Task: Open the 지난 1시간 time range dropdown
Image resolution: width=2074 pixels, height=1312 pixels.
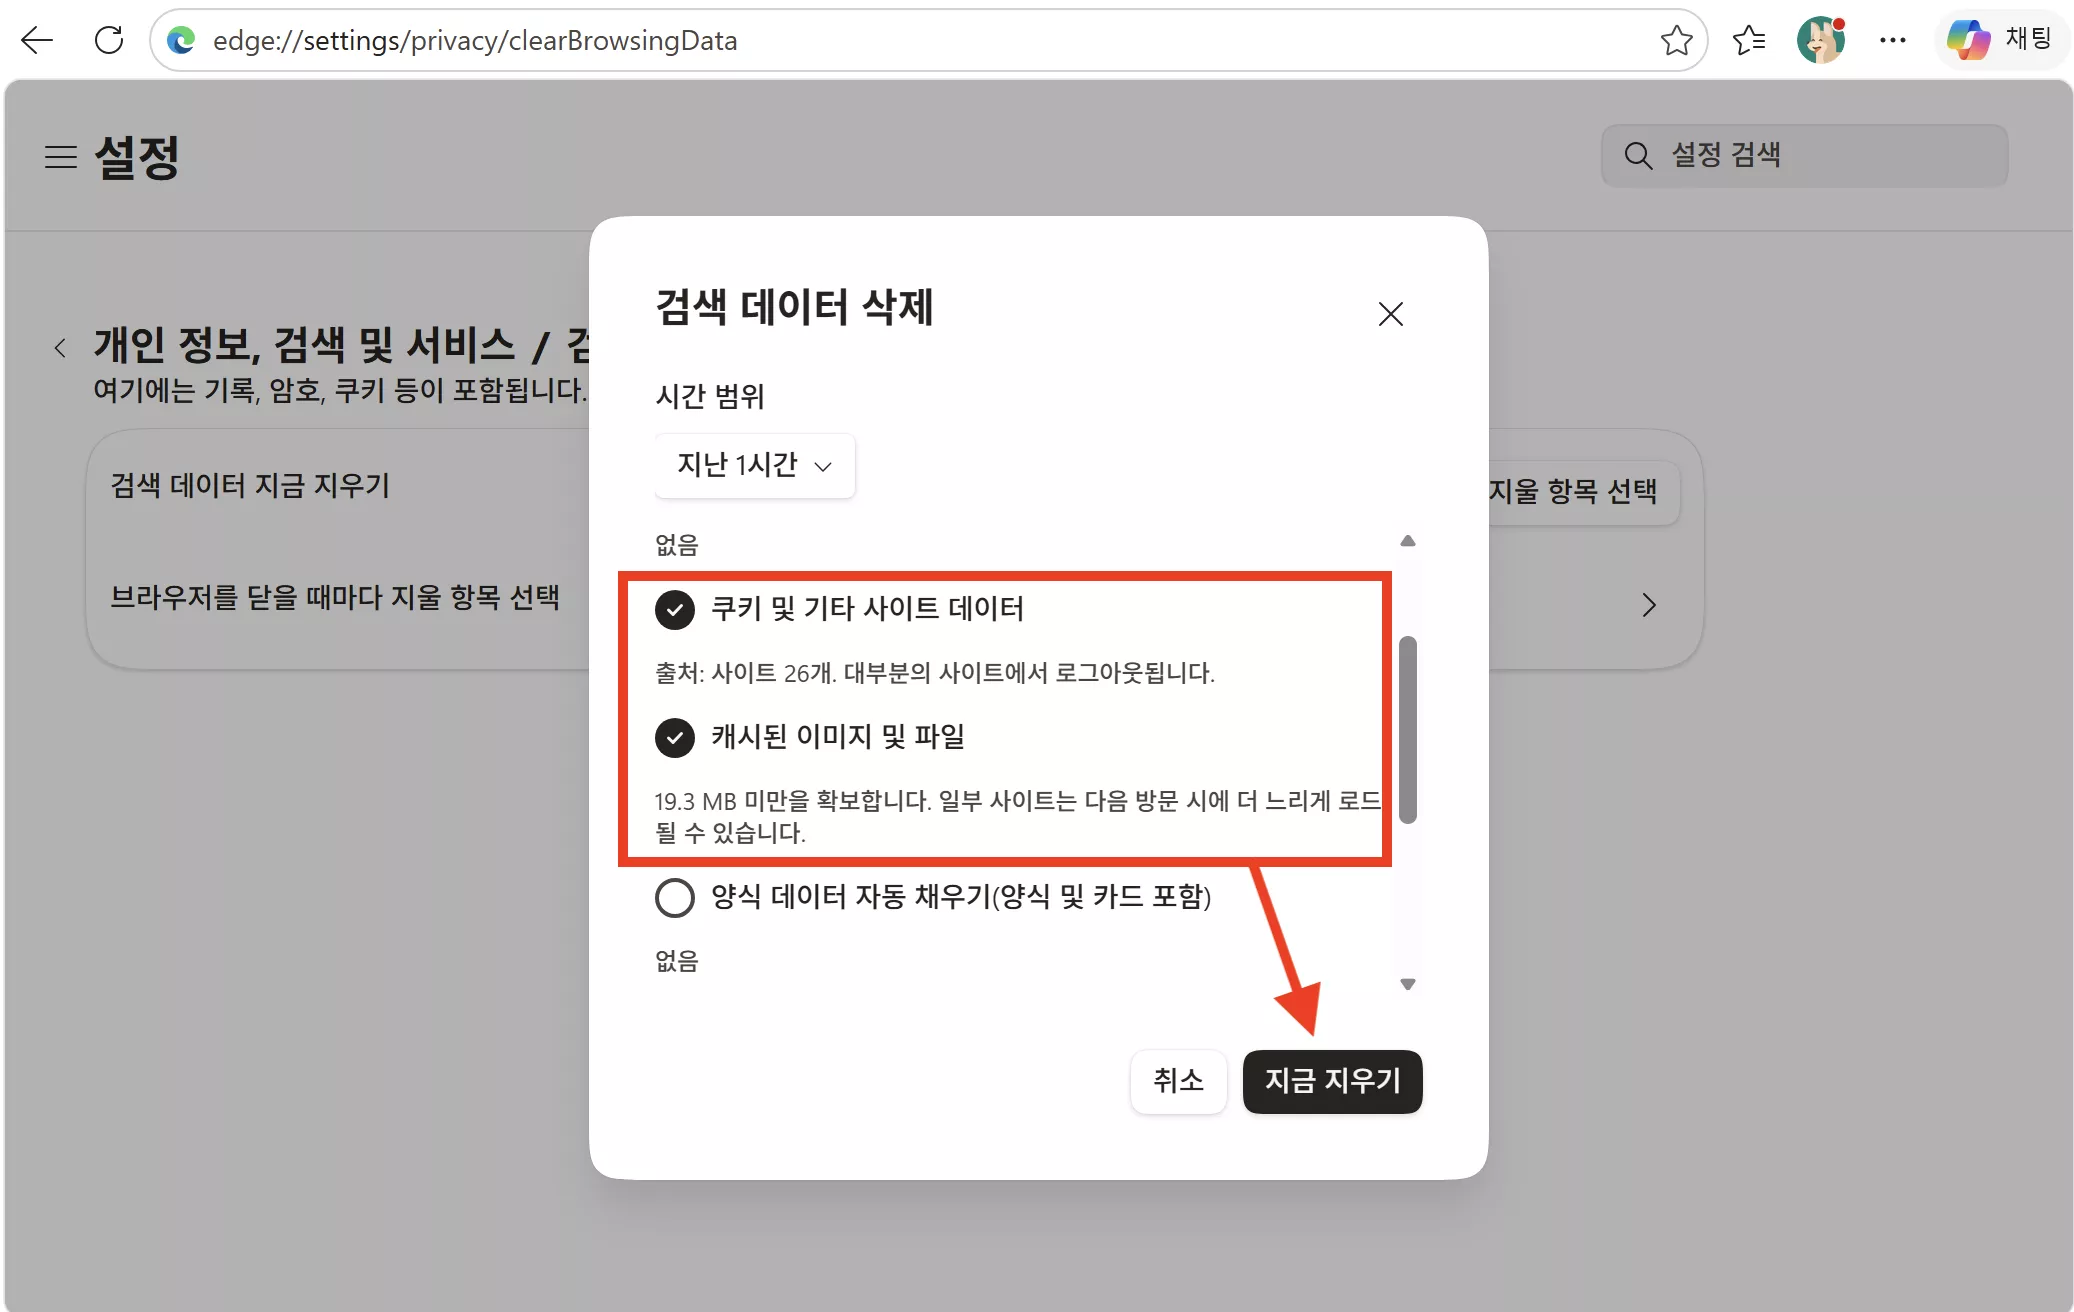Action: [x=754, y=465]
